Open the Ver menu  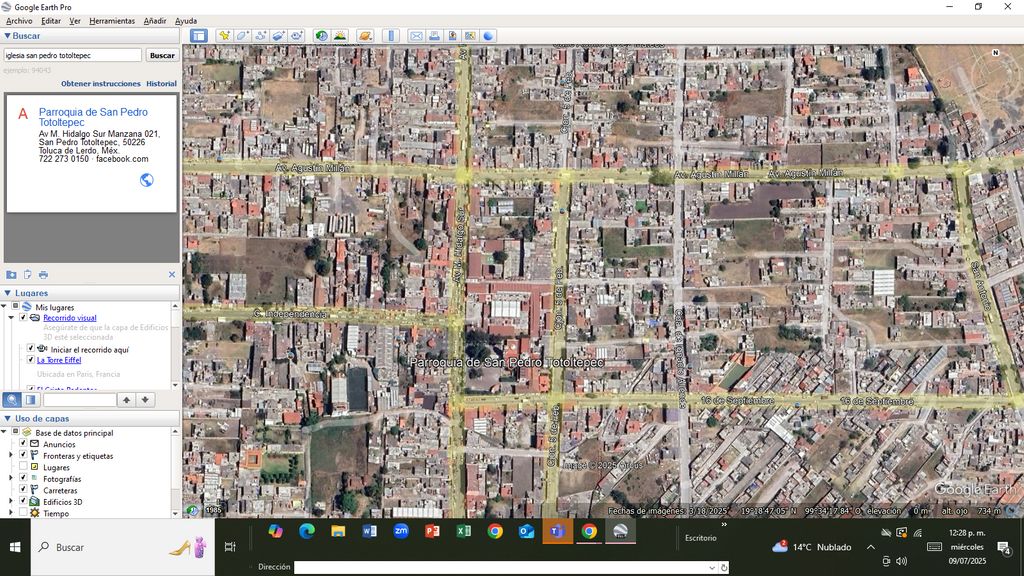tap(75, 21)
